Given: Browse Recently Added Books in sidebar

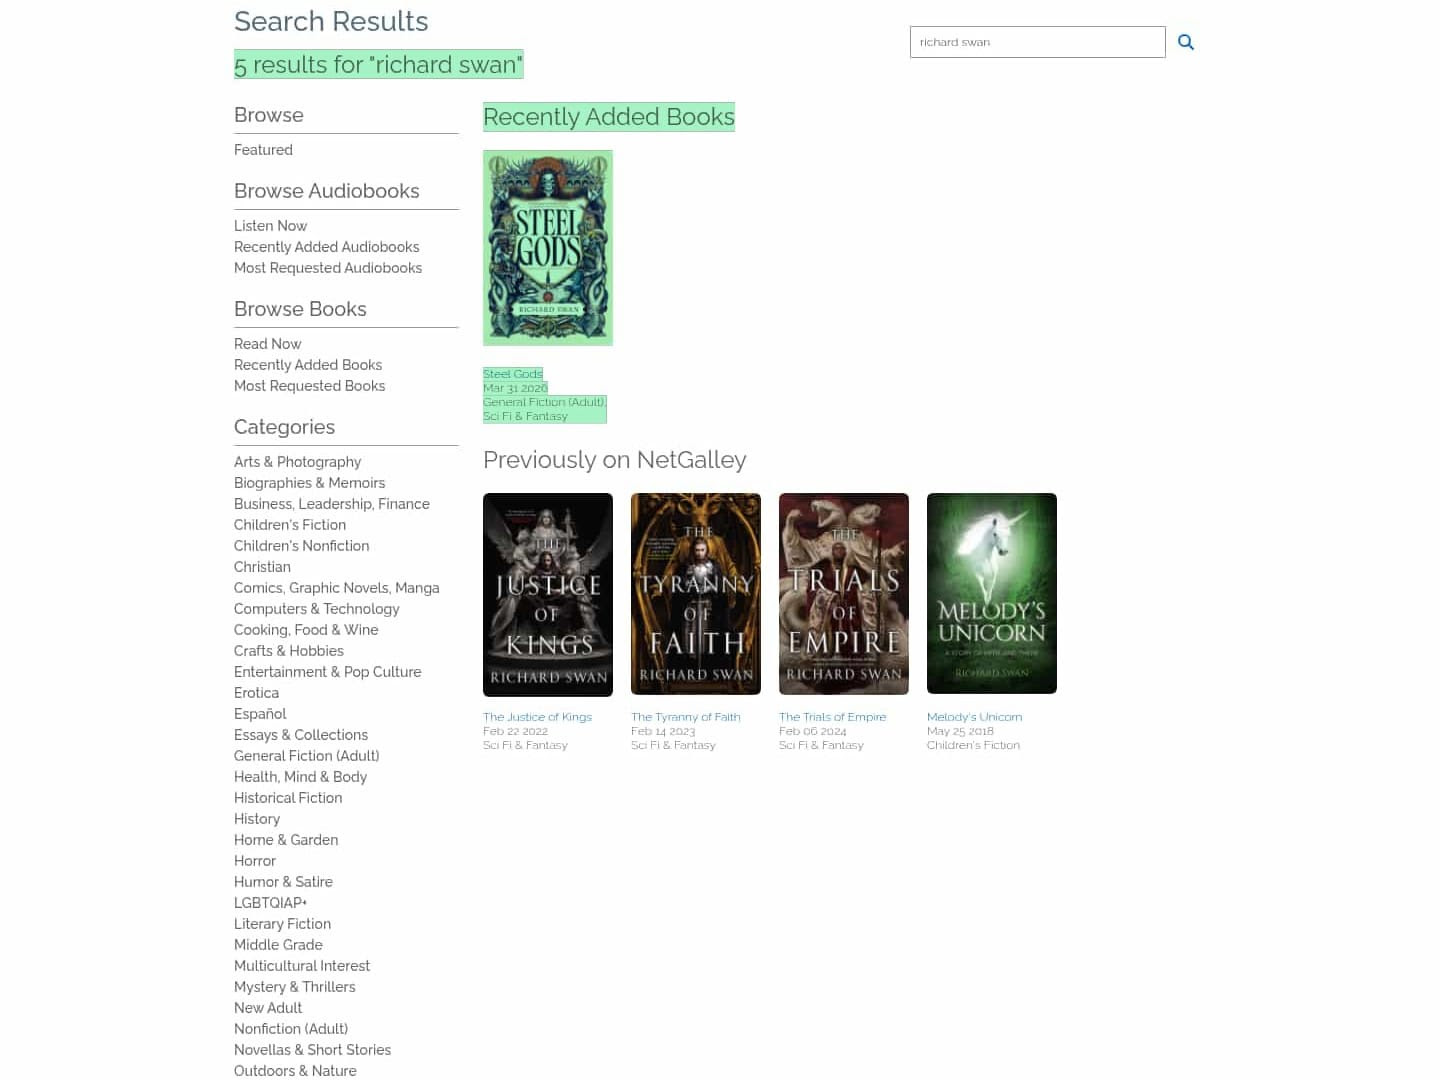Looking at the screenshot, I should pyautogui.click(x=308, y=365).
